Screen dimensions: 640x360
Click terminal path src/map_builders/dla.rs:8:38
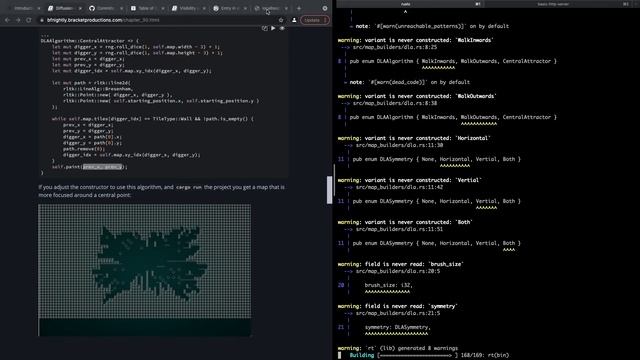click(395, 103)
